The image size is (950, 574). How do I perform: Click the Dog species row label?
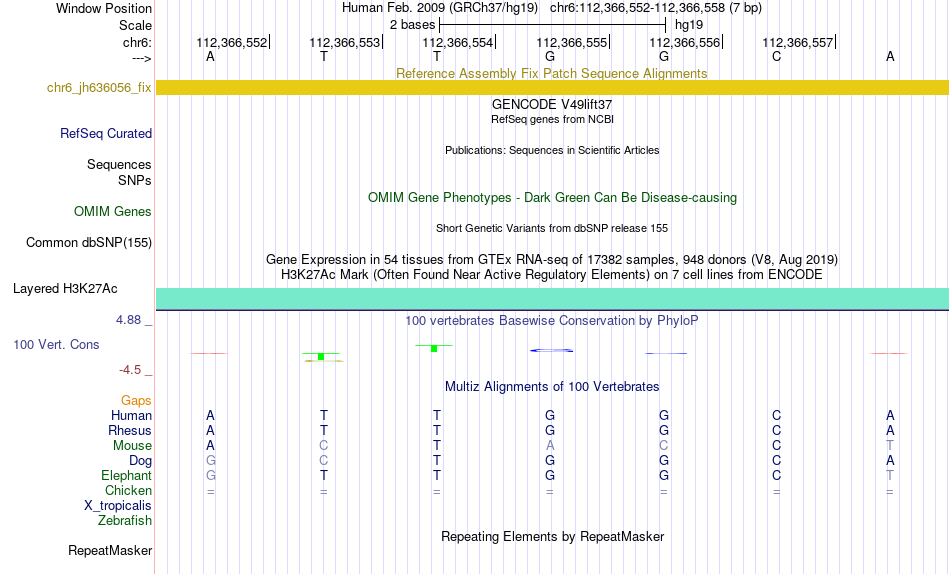[140, 461]
